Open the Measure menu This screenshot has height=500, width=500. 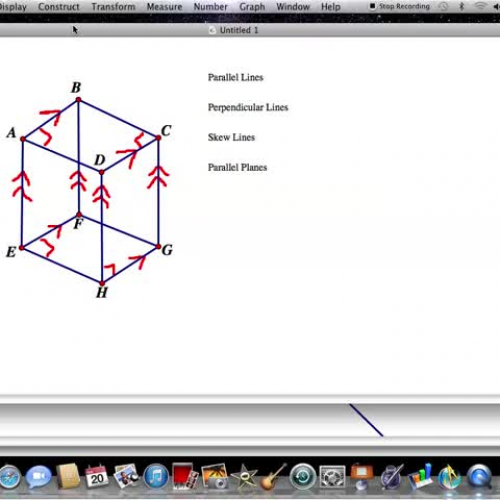click(164, 7)
